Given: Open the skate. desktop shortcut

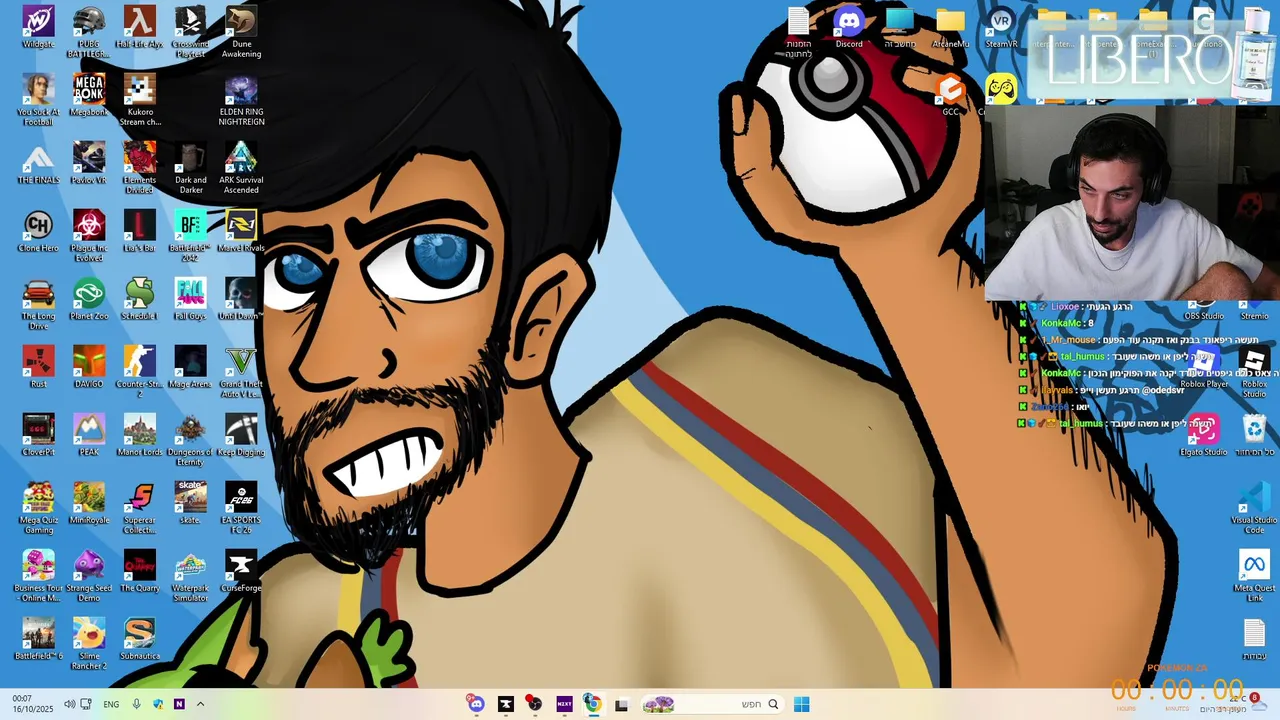Looking at the screenshot, I should 190,503.
